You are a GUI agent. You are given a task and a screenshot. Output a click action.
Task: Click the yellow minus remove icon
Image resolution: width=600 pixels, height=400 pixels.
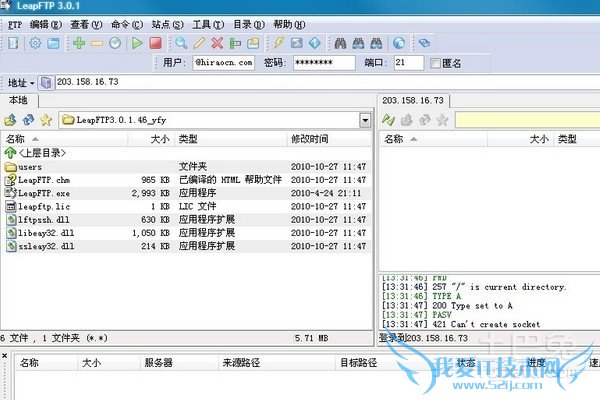97,43
